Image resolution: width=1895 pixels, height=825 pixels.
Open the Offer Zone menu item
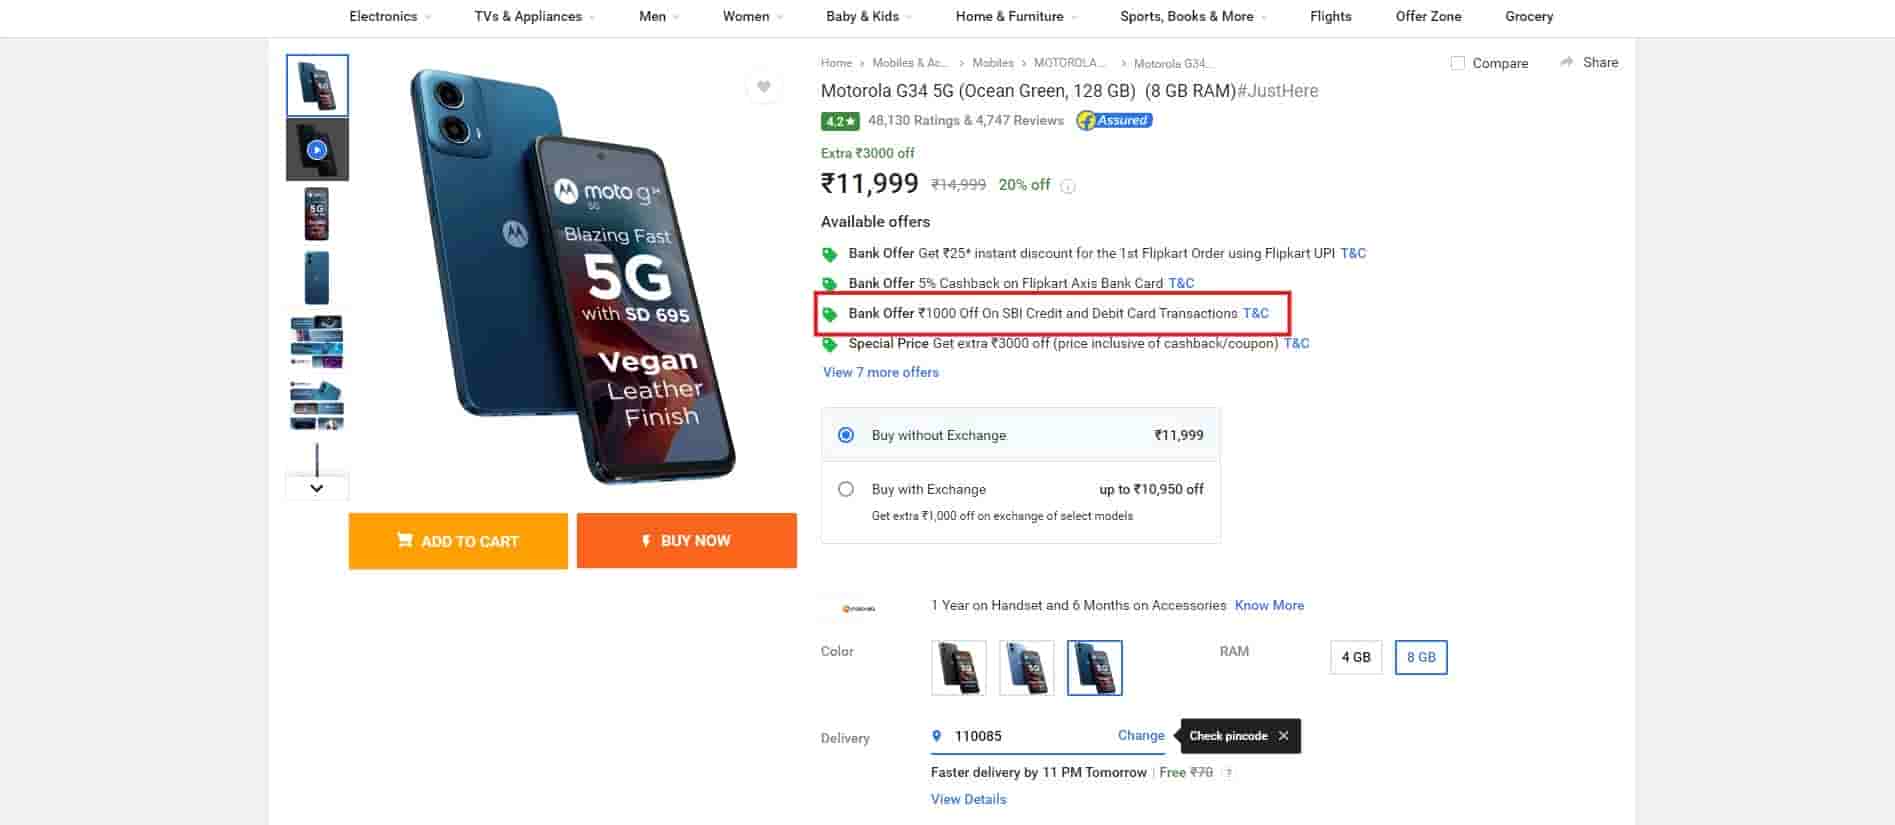pyautogui.click(x=1428, y=16)
